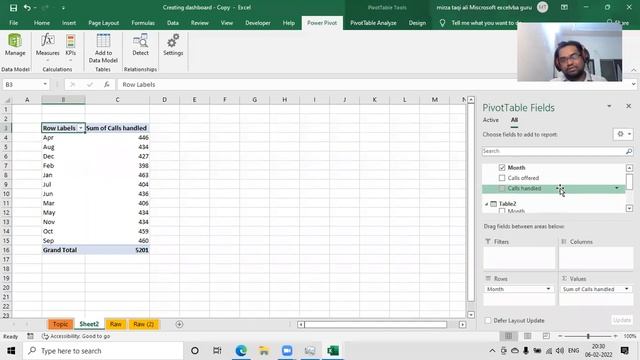Open Sum of Calls handled dropdown
This screenshot has height=360, width=640.
pos(627,289)
